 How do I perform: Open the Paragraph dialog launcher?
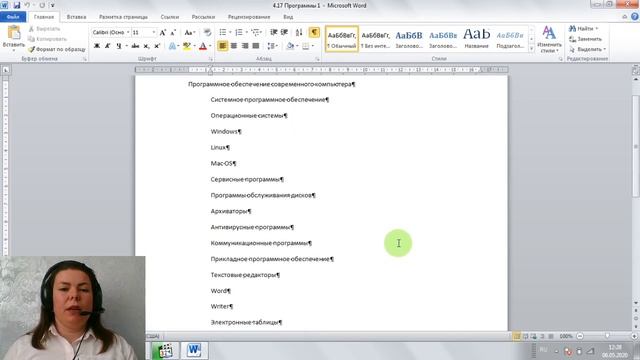[317, 59]
